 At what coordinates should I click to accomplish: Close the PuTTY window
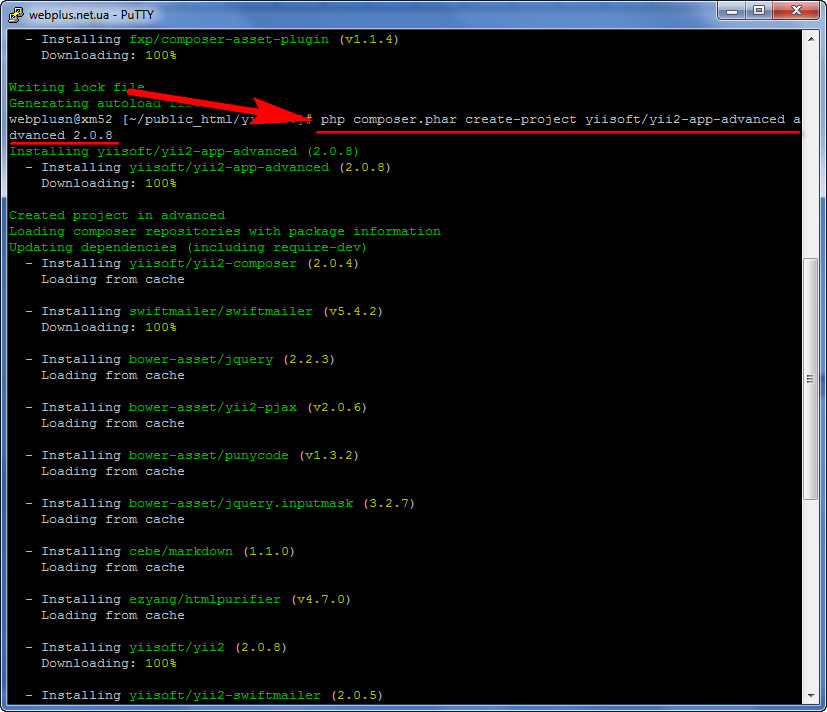click(796, 11)
